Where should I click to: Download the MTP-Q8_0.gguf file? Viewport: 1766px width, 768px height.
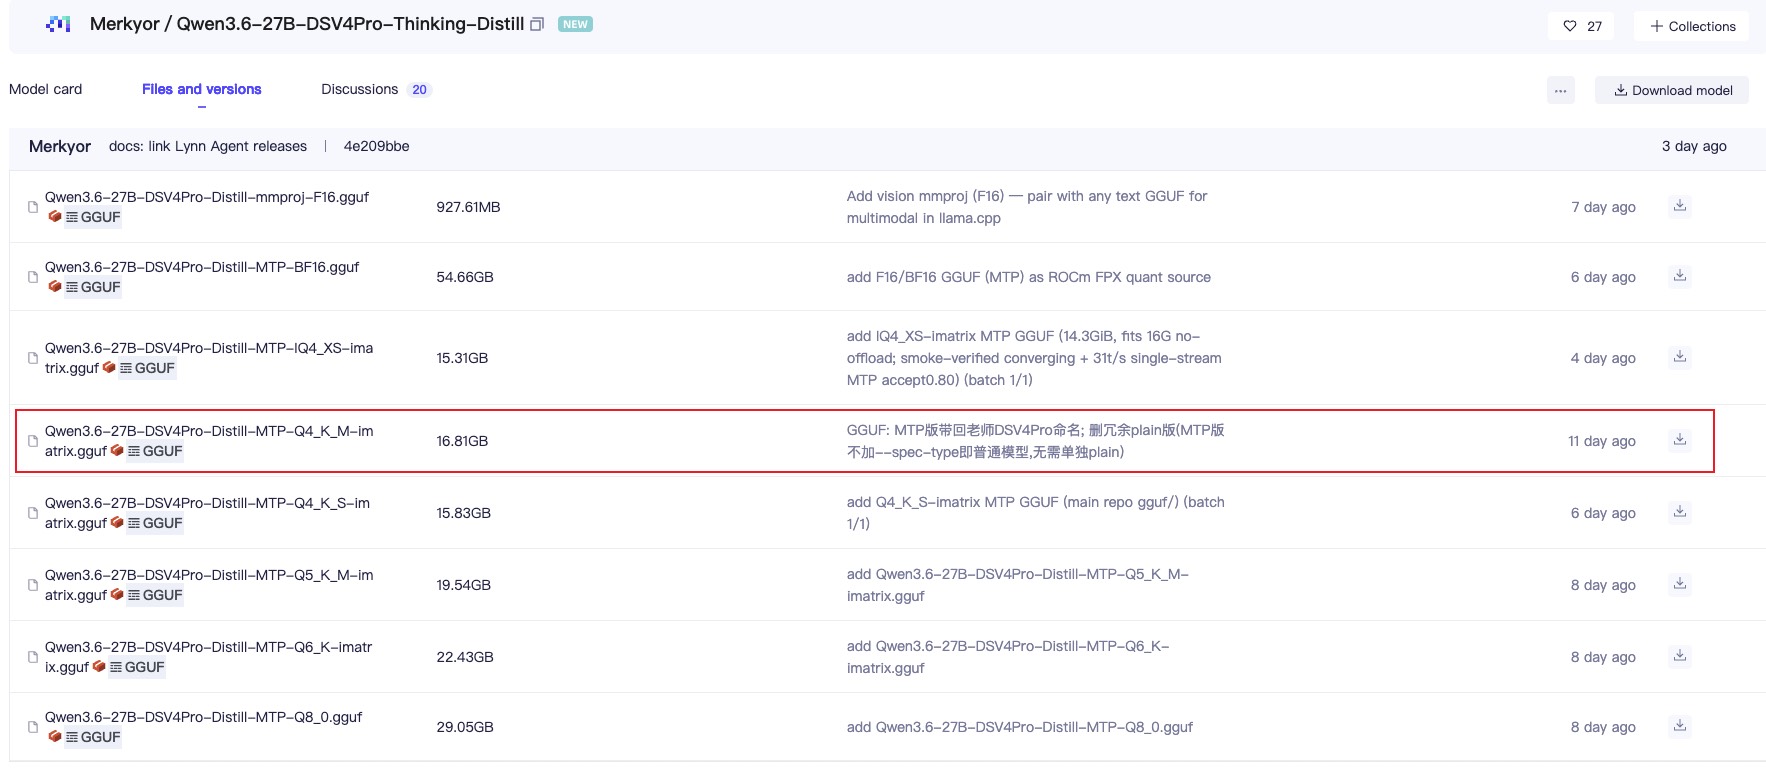tap(1680, 726)
